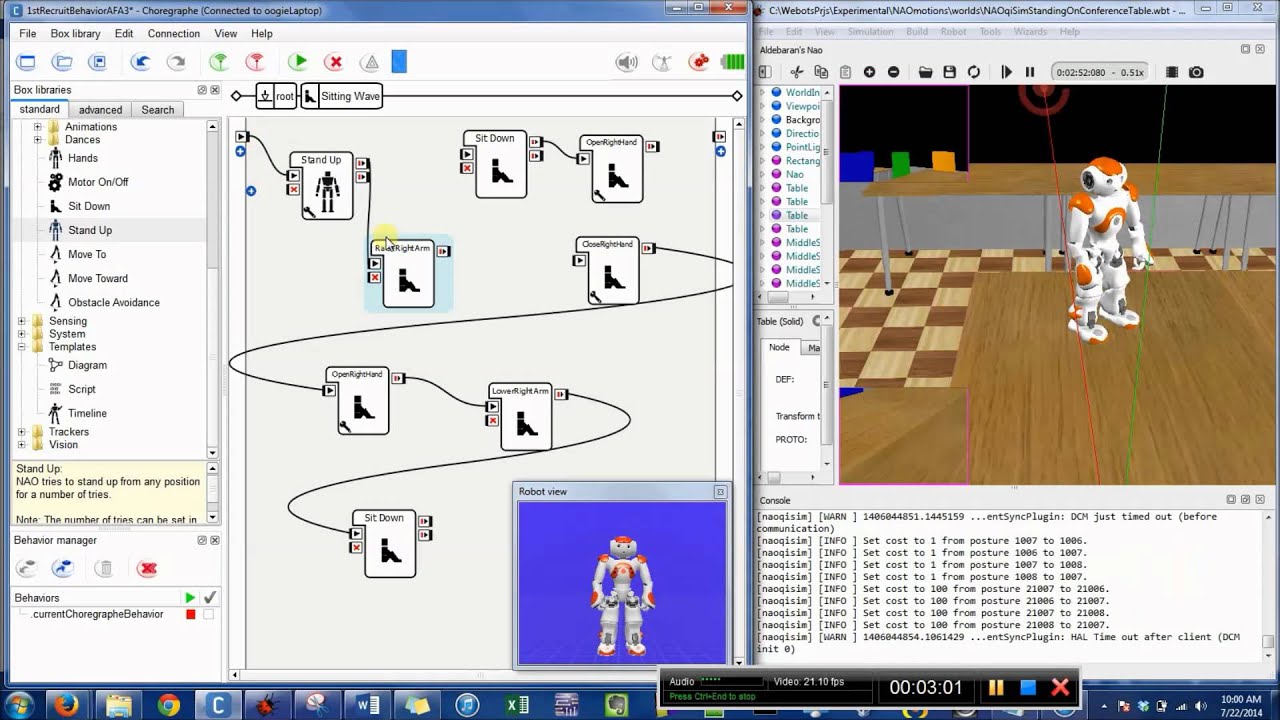
Task: Click Webots movie recording film icon
Action: tap(1172, 72)
